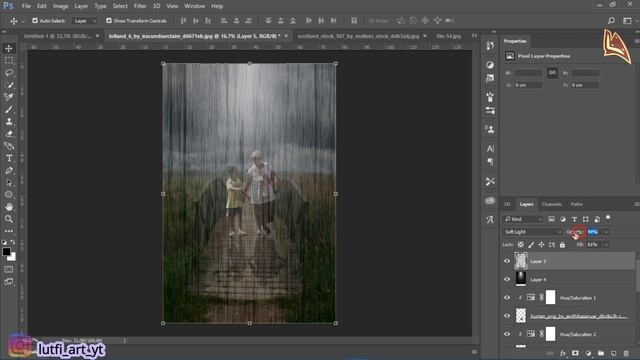Toggle link width and height in Properties
This screenshot has width=640, height=360.
point(552,73)
